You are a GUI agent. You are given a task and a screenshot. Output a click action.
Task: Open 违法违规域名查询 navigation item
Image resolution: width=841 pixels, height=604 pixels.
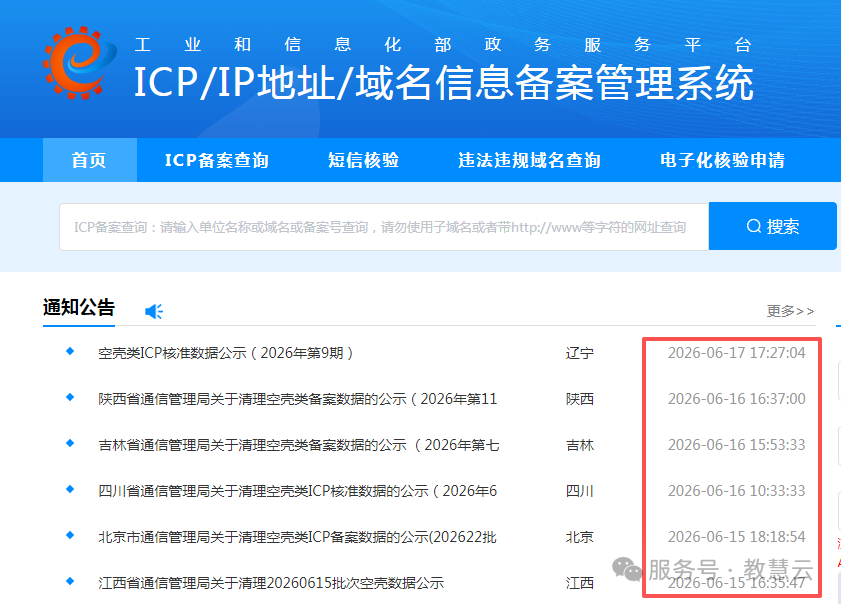(529, 160)
